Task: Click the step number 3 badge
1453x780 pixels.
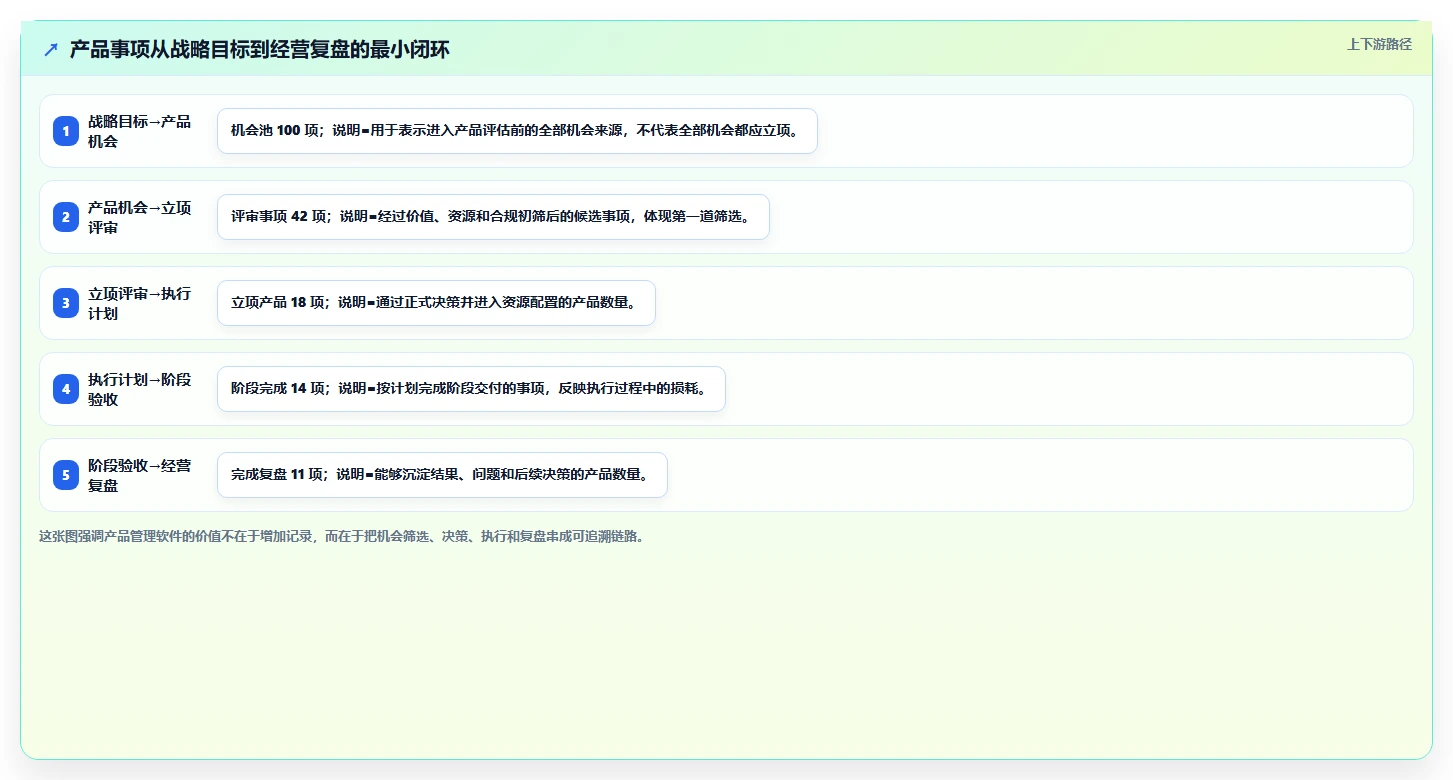Action: tap(66, 303)
